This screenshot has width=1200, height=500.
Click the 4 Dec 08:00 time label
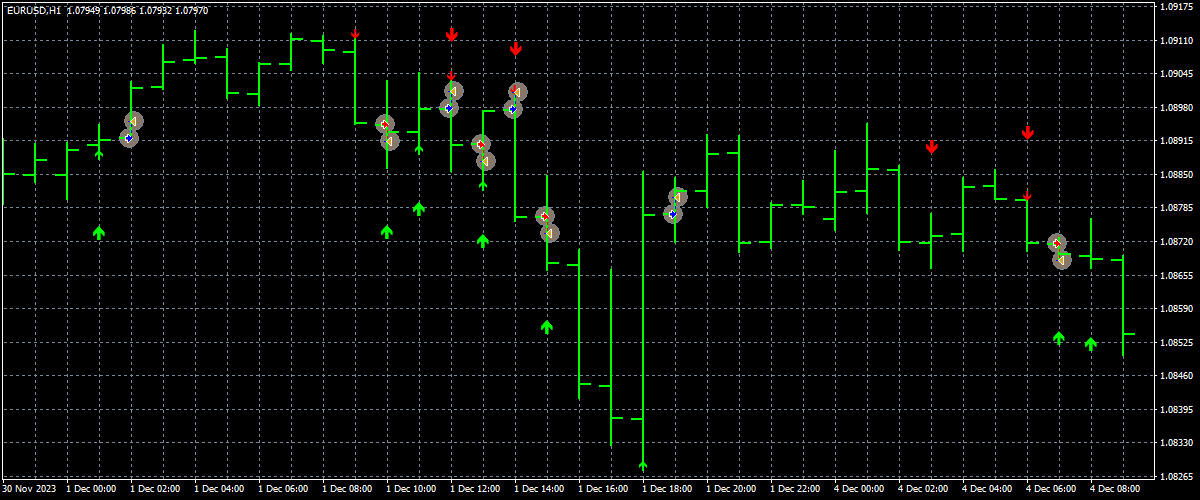pyautogui.click(x=1114, y=490)
